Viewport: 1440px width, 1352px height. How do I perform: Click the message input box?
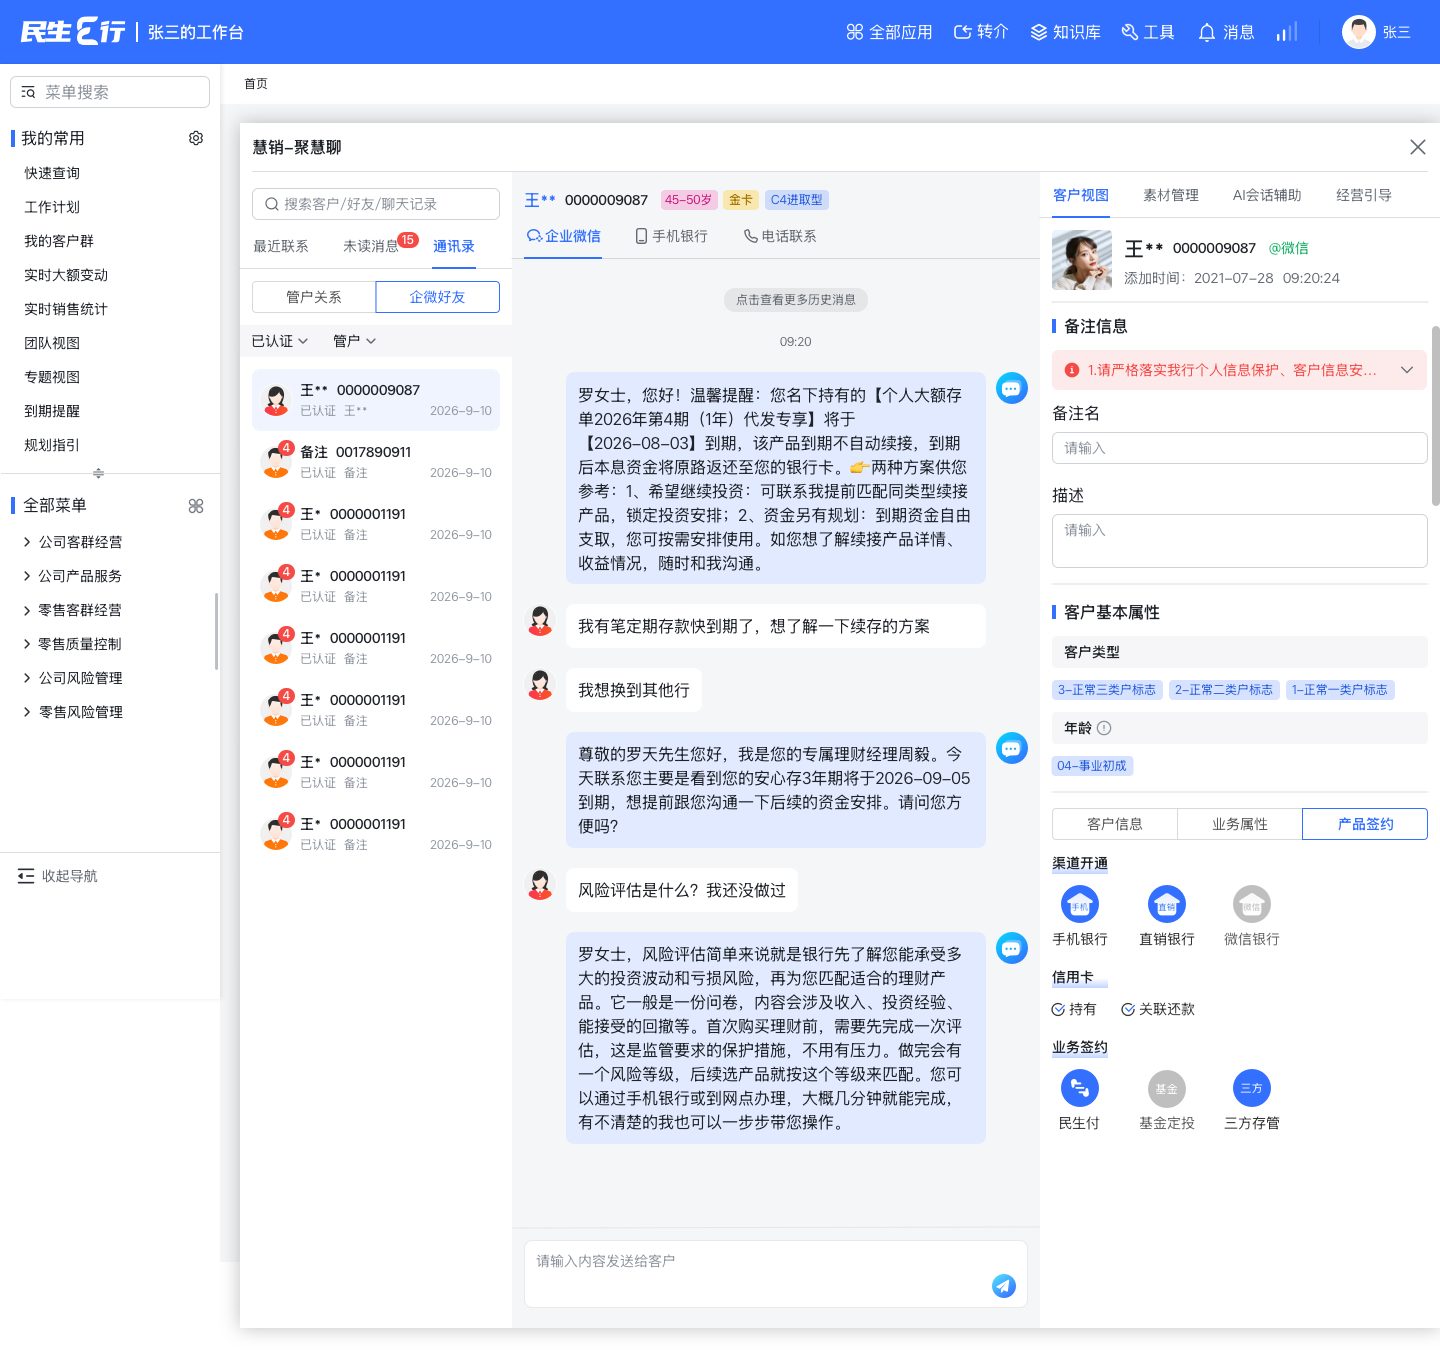[x=776, y=1274]
